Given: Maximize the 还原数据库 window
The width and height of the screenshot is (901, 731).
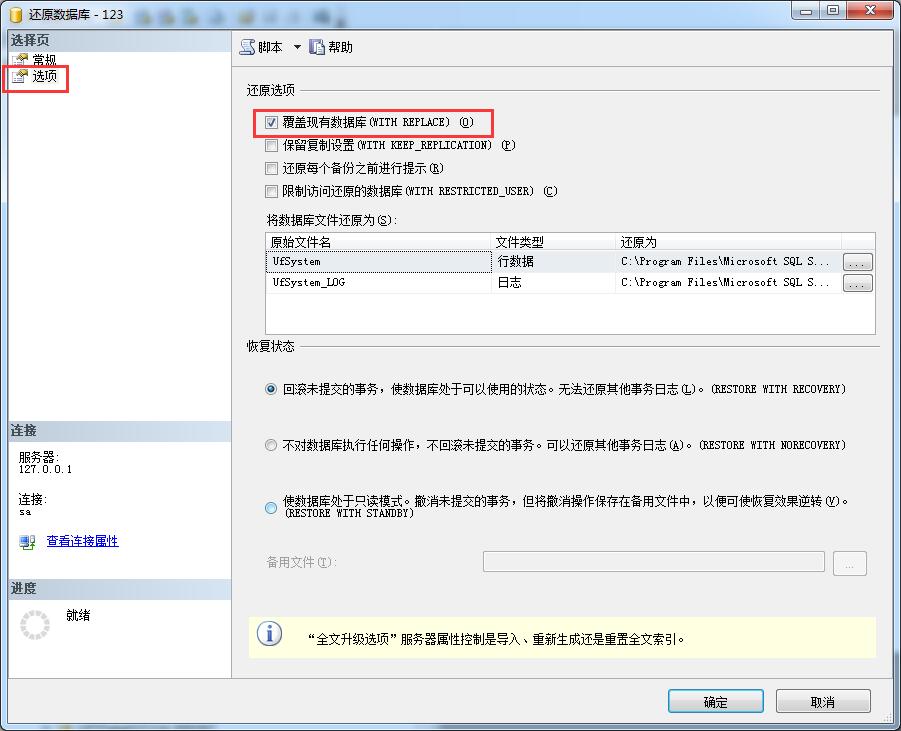Looking at the screenshot, I should pos(833,10).
